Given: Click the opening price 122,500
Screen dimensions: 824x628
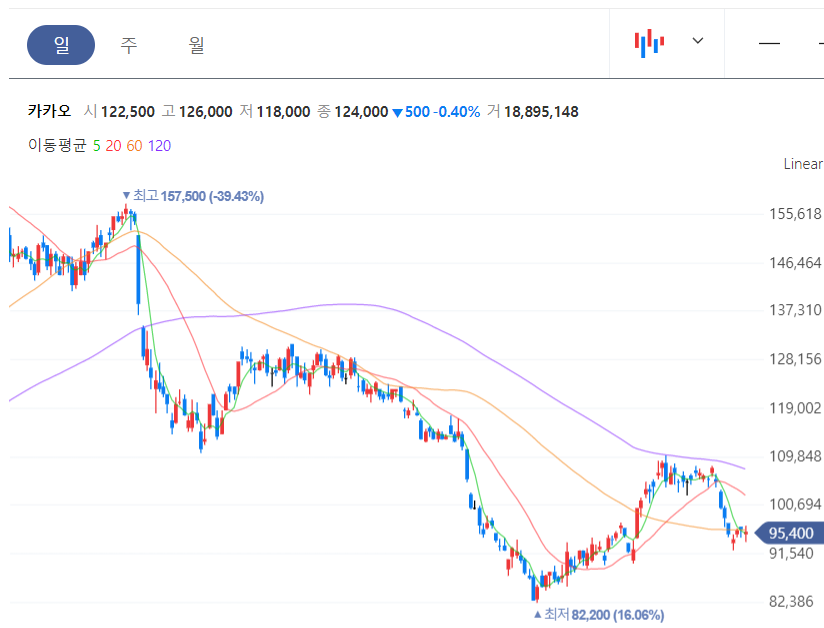Looking at the screenshot, I should click(x=128, y=112).
